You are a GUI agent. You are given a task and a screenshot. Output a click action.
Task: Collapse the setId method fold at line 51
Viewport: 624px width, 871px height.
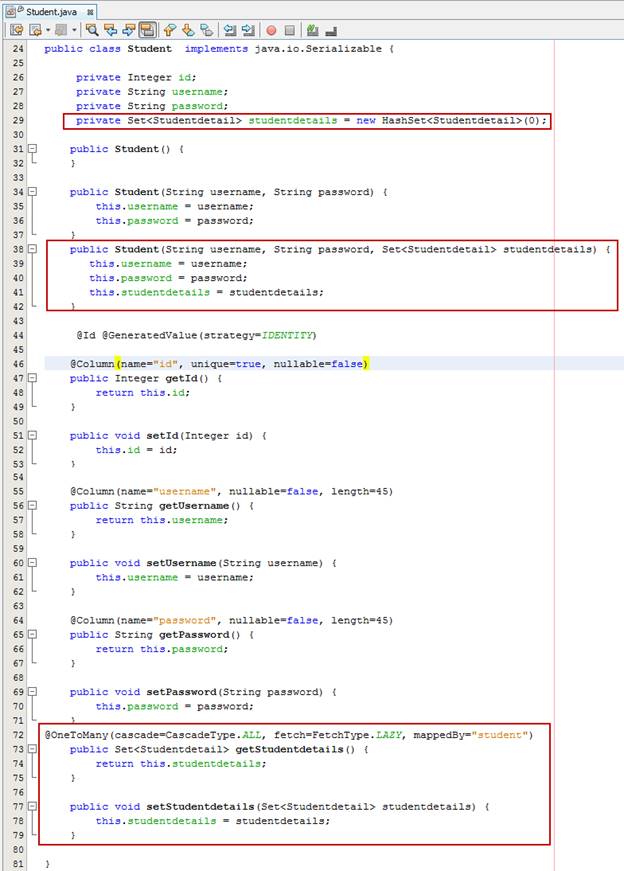pyautogui.click(x=32, y=435)
